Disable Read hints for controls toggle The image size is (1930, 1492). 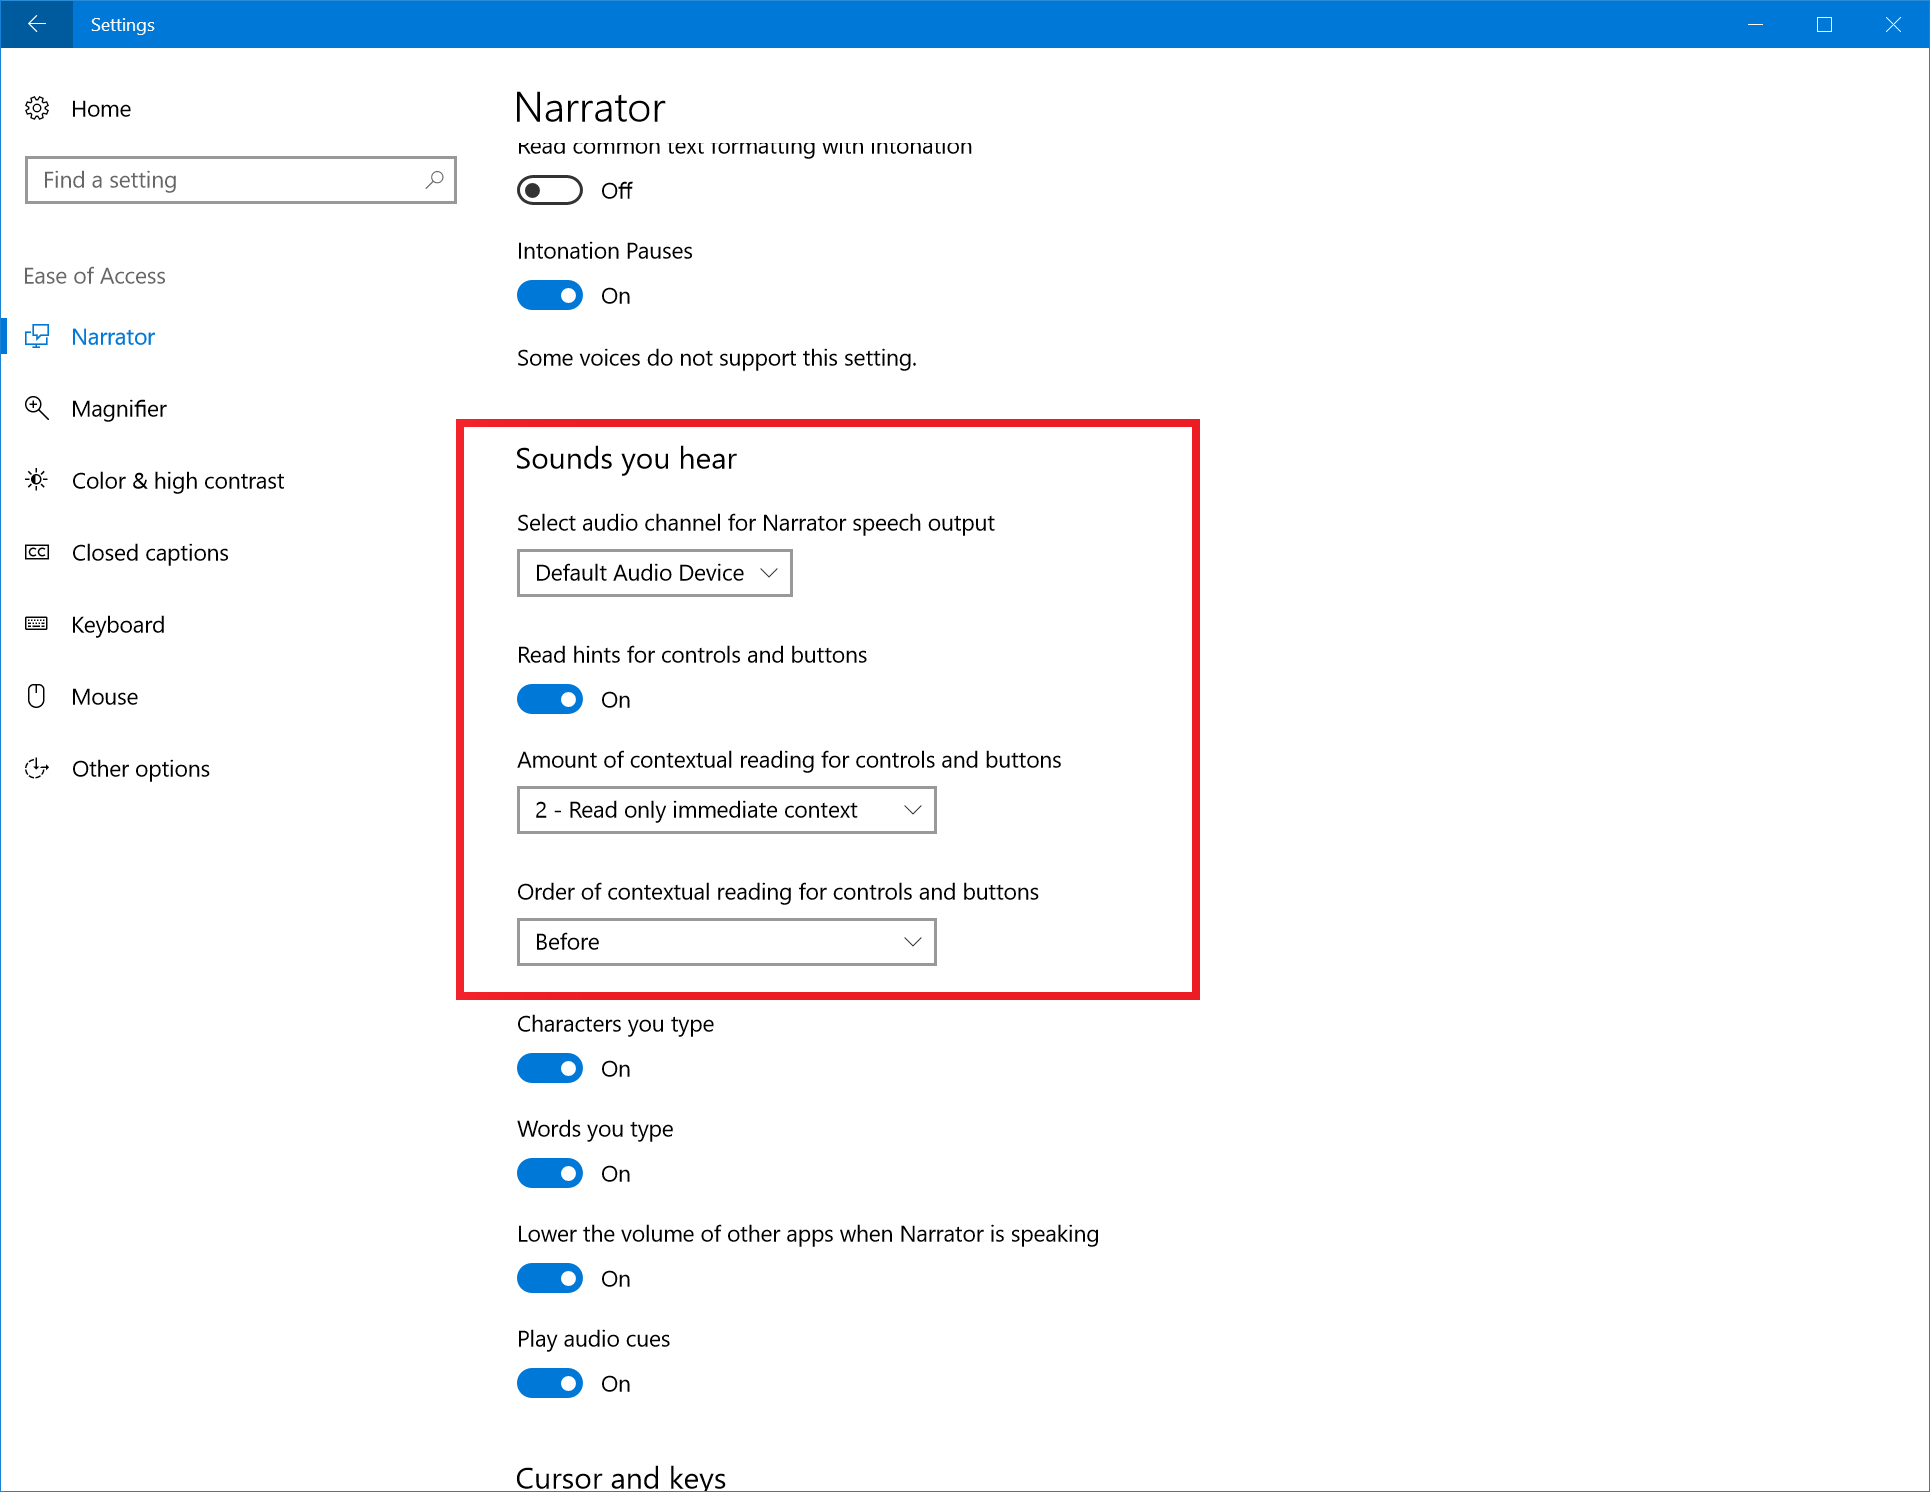(x=550, y=700)
